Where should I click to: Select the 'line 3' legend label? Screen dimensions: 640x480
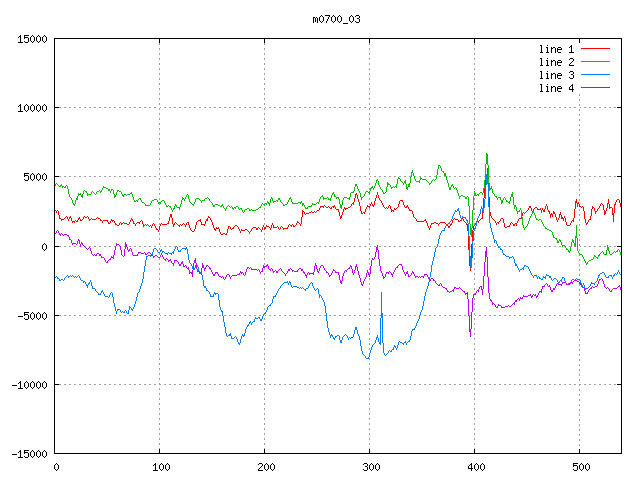pos(557,75)
